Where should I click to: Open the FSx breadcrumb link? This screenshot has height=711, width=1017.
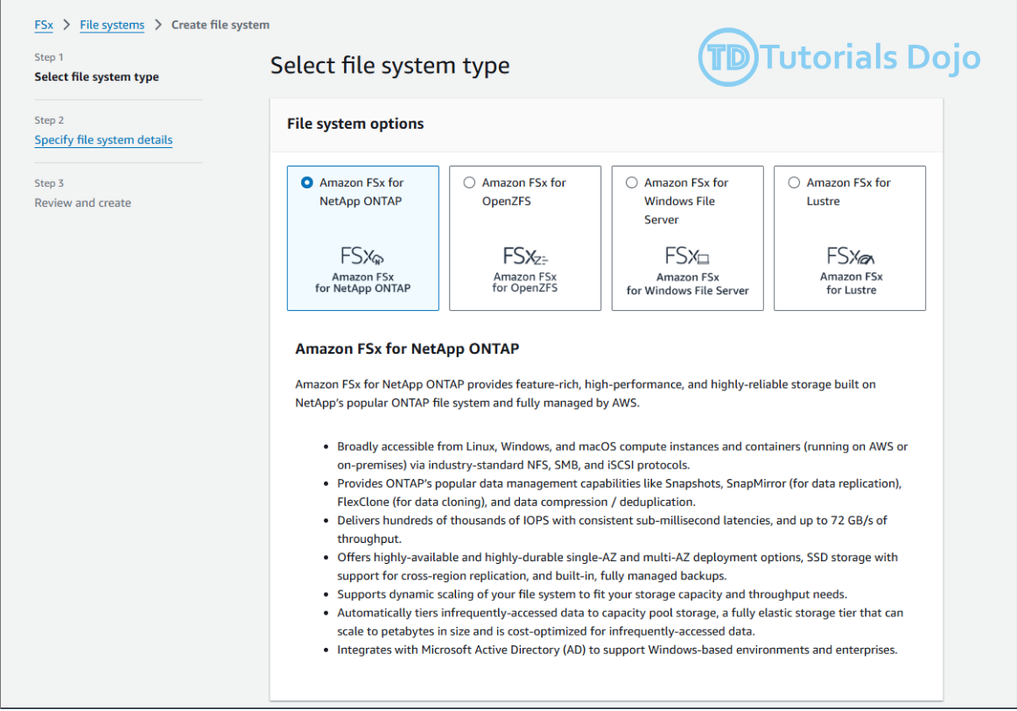tap(43, 25)
